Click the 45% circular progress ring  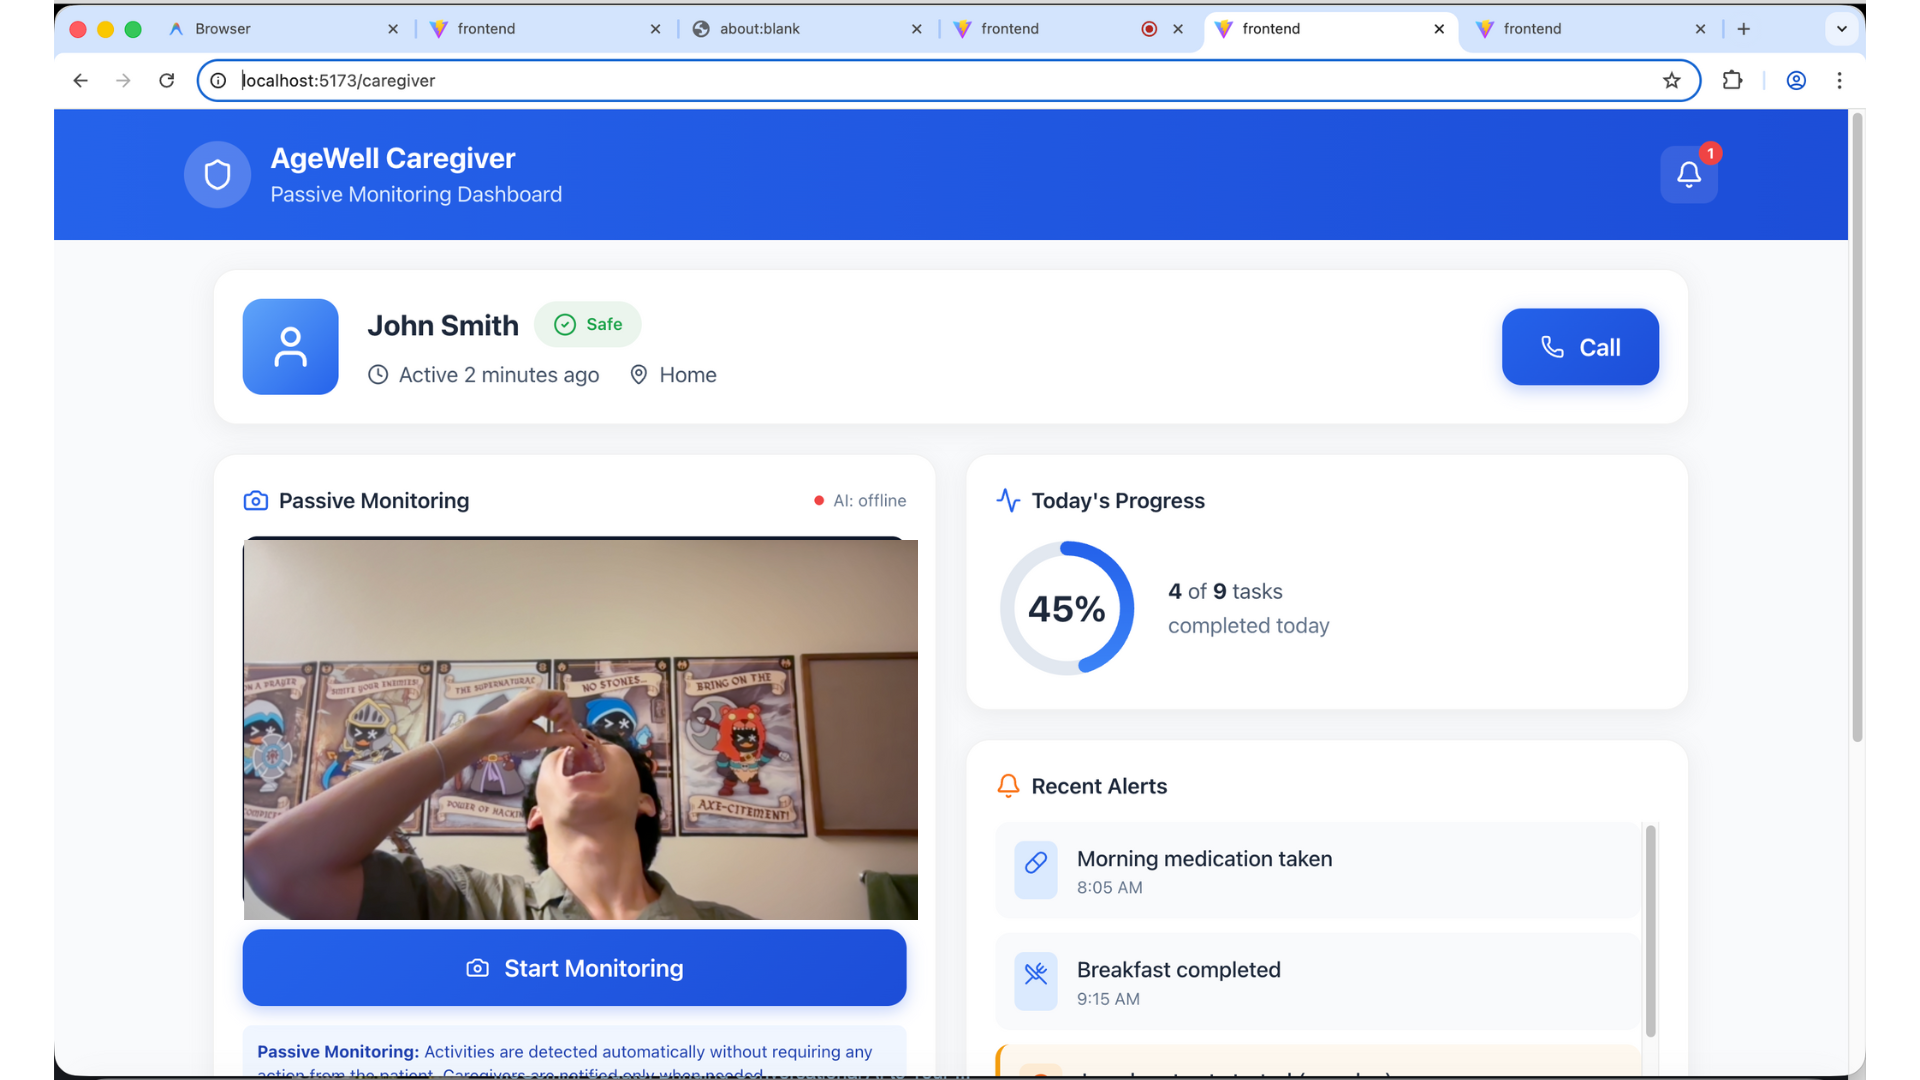[1066, 609]
